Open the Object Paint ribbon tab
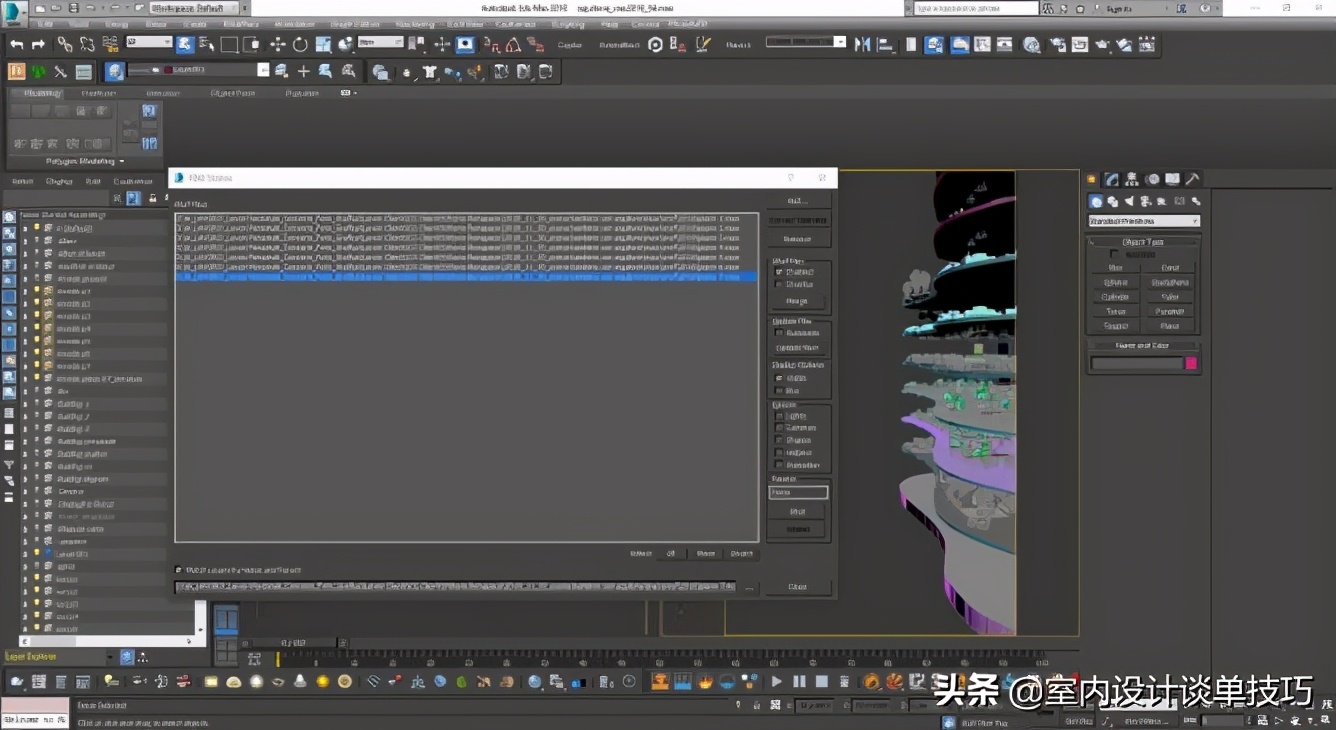The image size is (1336, 730). click(x=235, y=93)
